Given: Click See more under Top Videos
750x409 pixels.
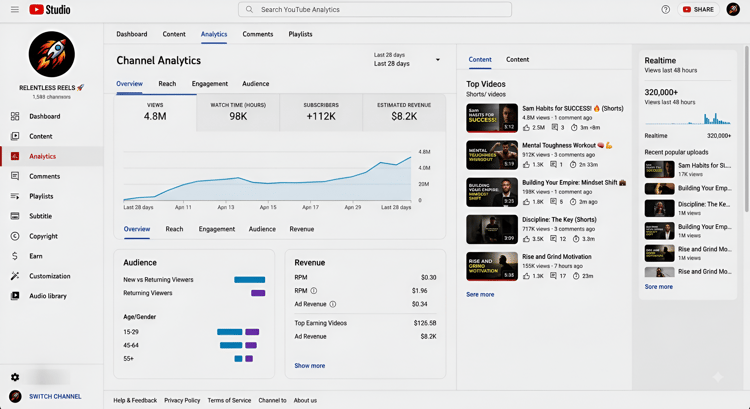Looking at the screenshot, I should point(480,295).
